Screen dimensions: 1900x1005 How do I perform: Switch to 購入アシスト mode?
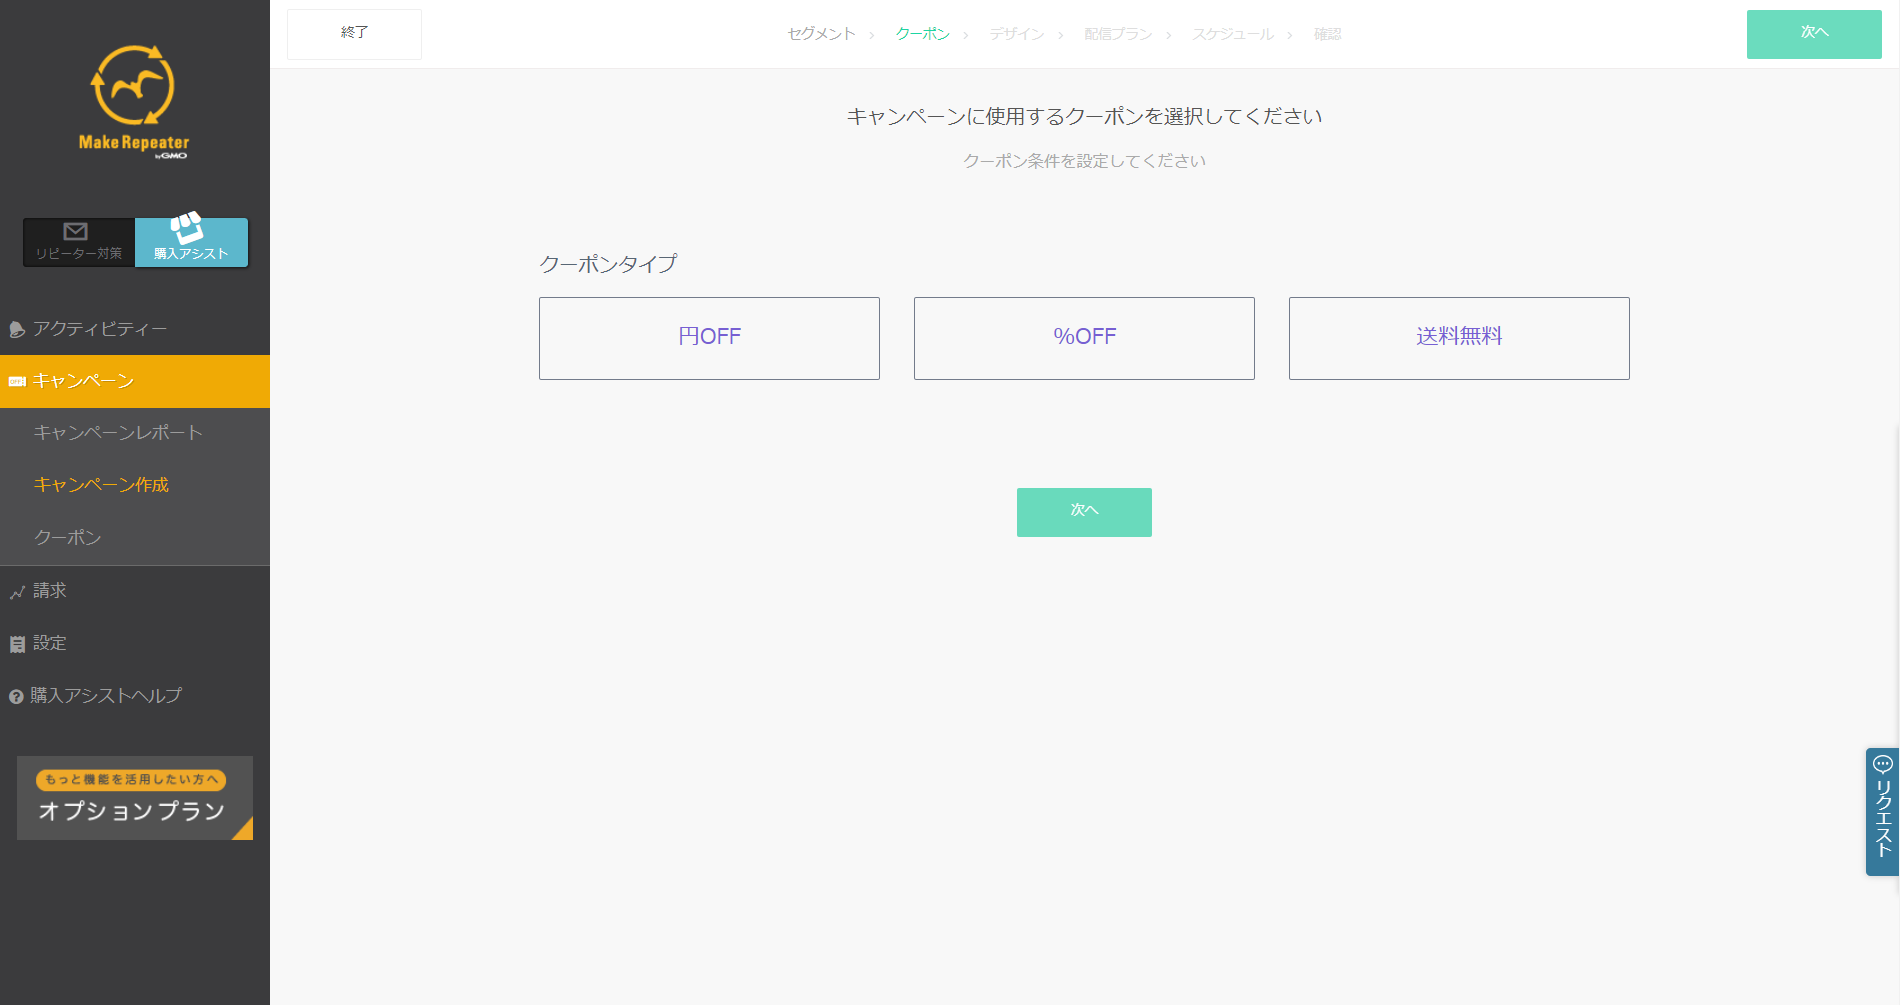tap(191, 243)
